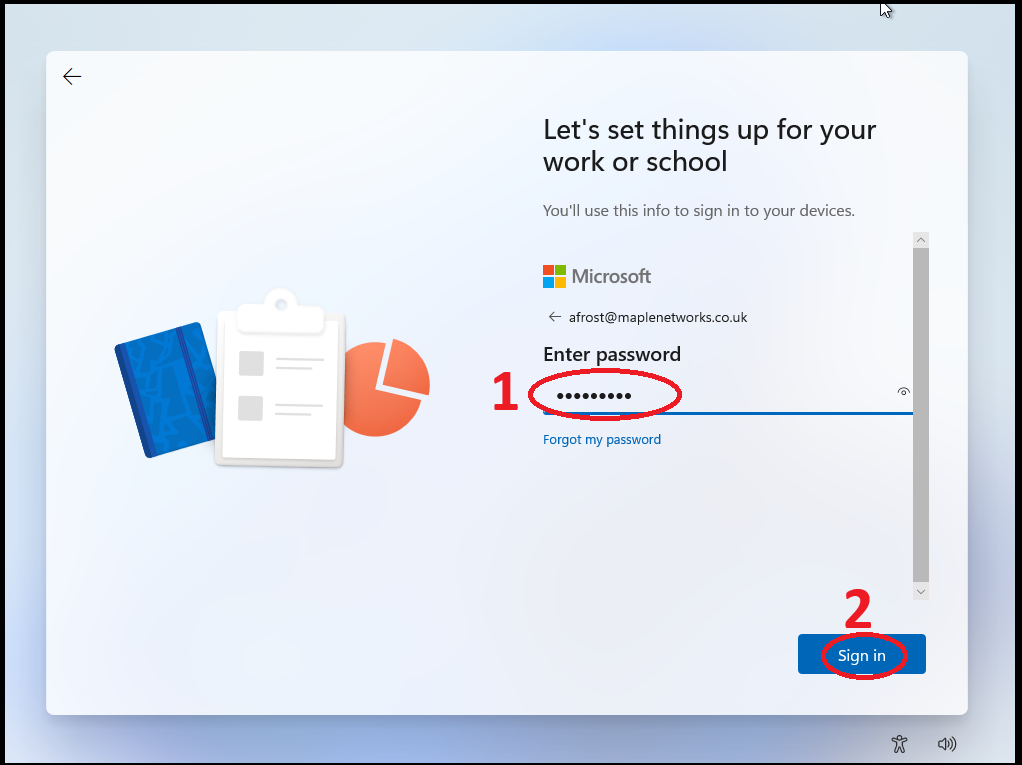Open the volume speaker icon
Image resolution: width=1022 pixels, height=765 pixels.
tap(946, 743)
